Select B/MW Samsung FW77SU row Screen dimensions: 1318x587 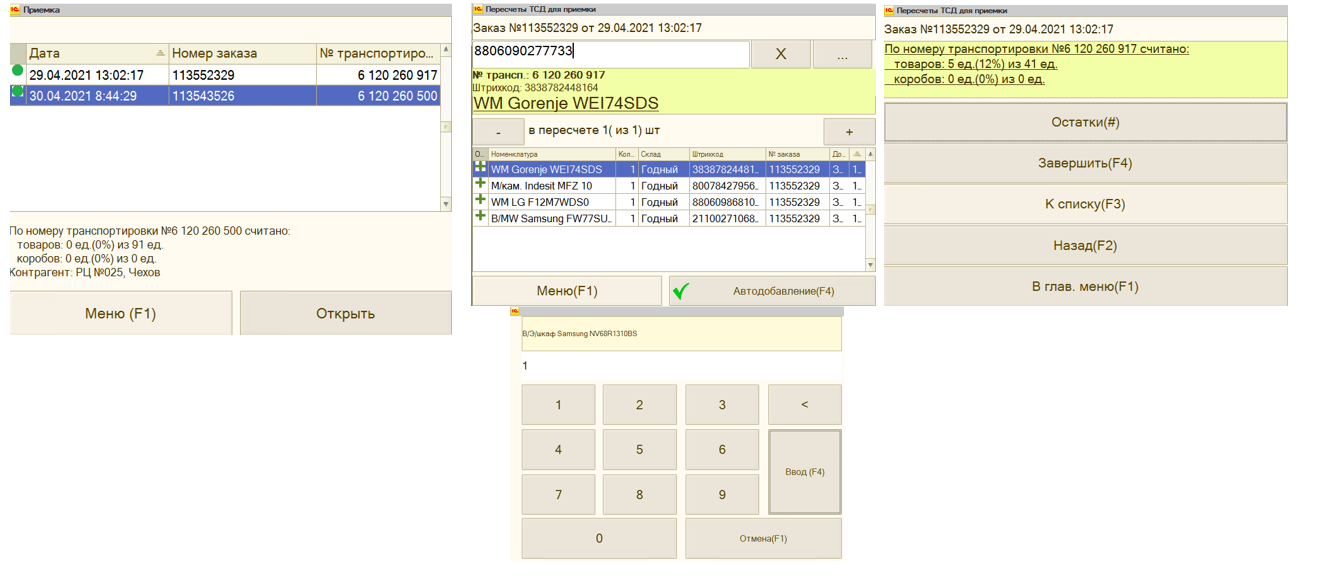(x=668, y=218)
